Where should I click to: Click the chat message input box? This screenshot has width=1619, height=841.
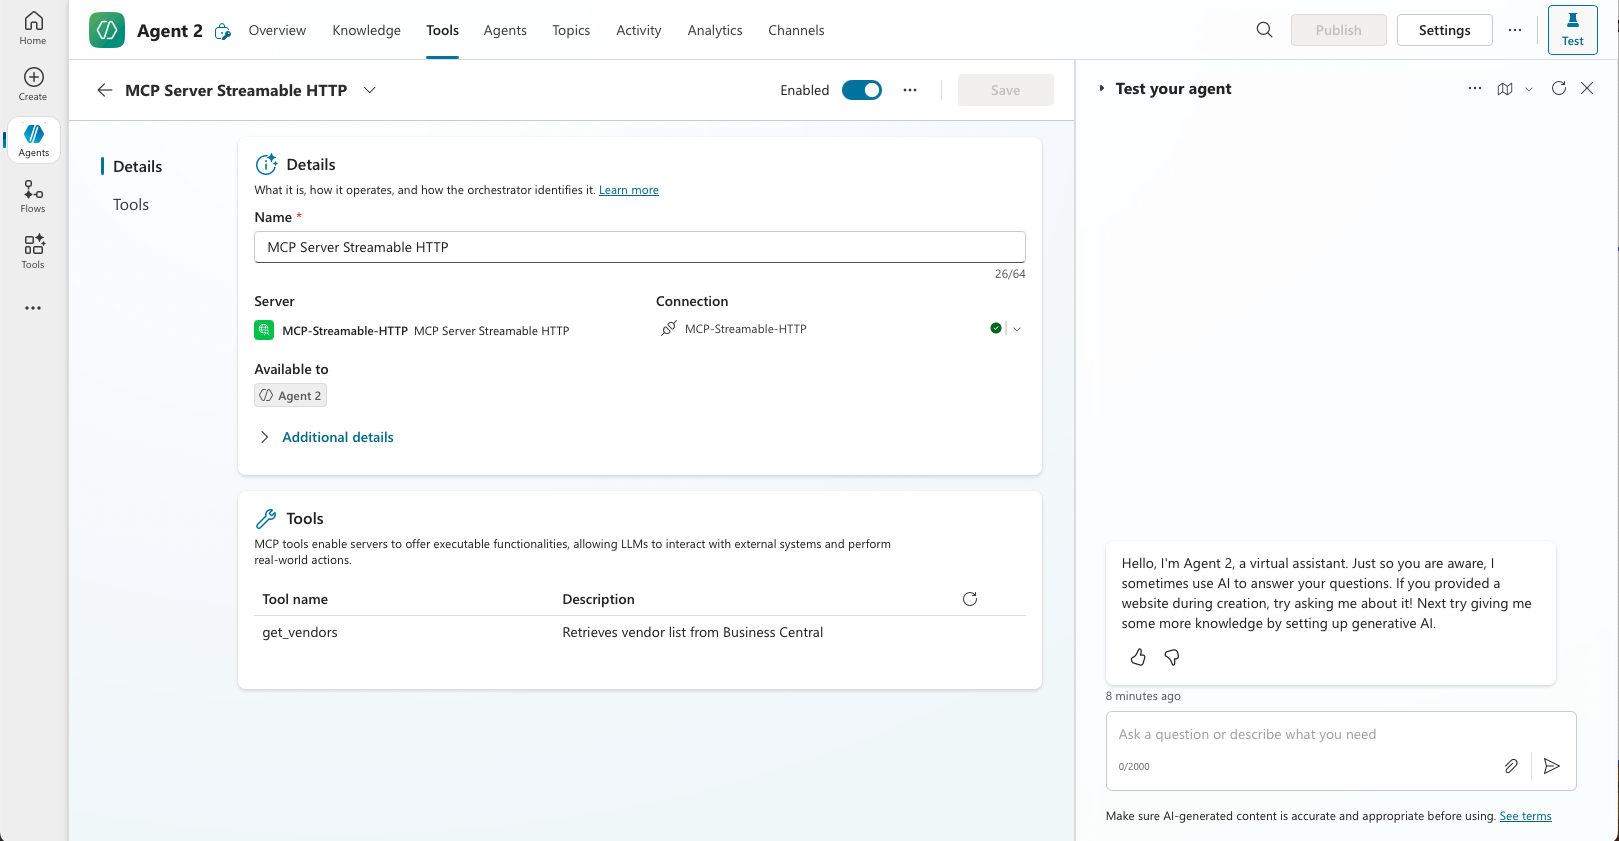tap(1341, 750)
